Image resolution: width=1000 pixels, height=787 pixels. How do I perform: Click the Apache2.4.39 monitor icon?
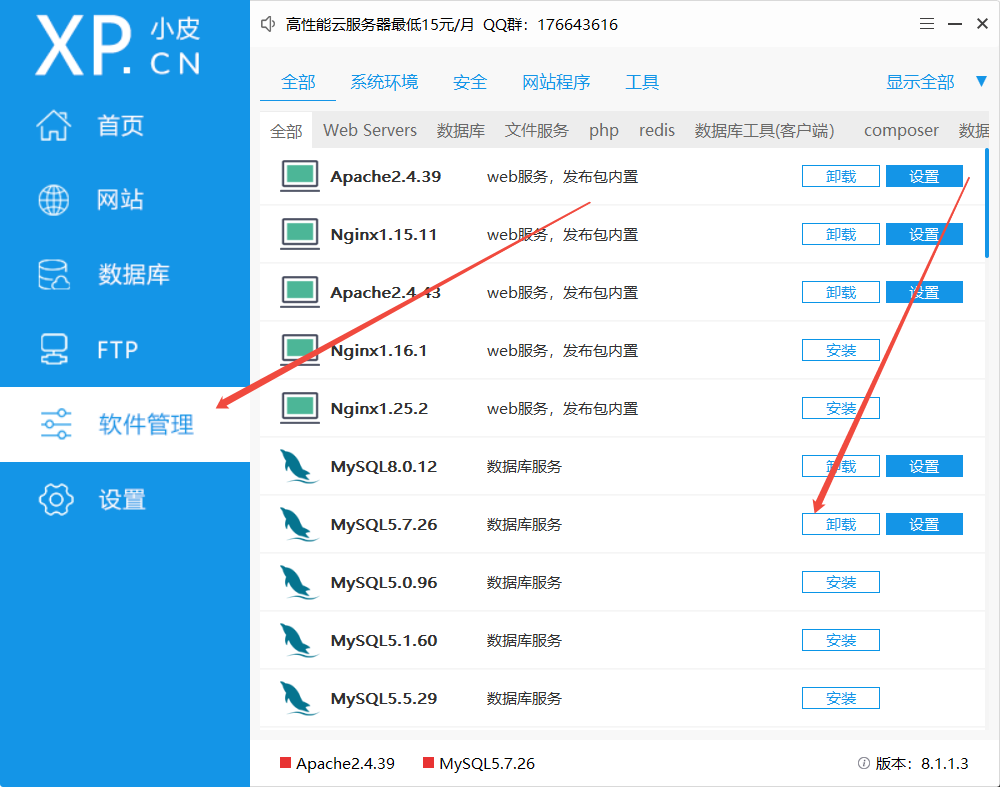(299, 176)
